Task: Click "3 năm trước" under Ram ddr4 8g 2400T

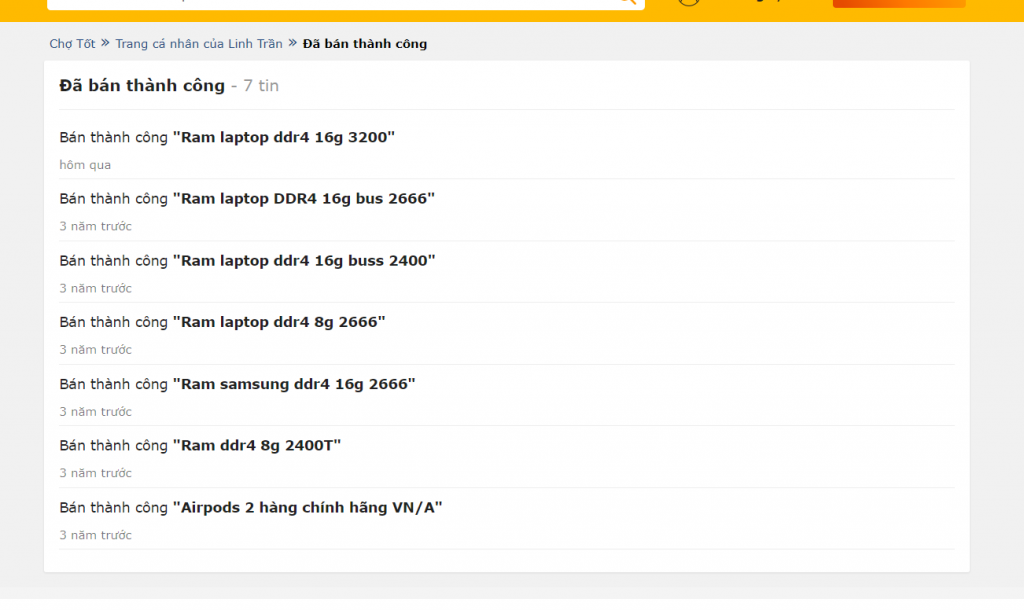Action: click(x=95, y=474)
